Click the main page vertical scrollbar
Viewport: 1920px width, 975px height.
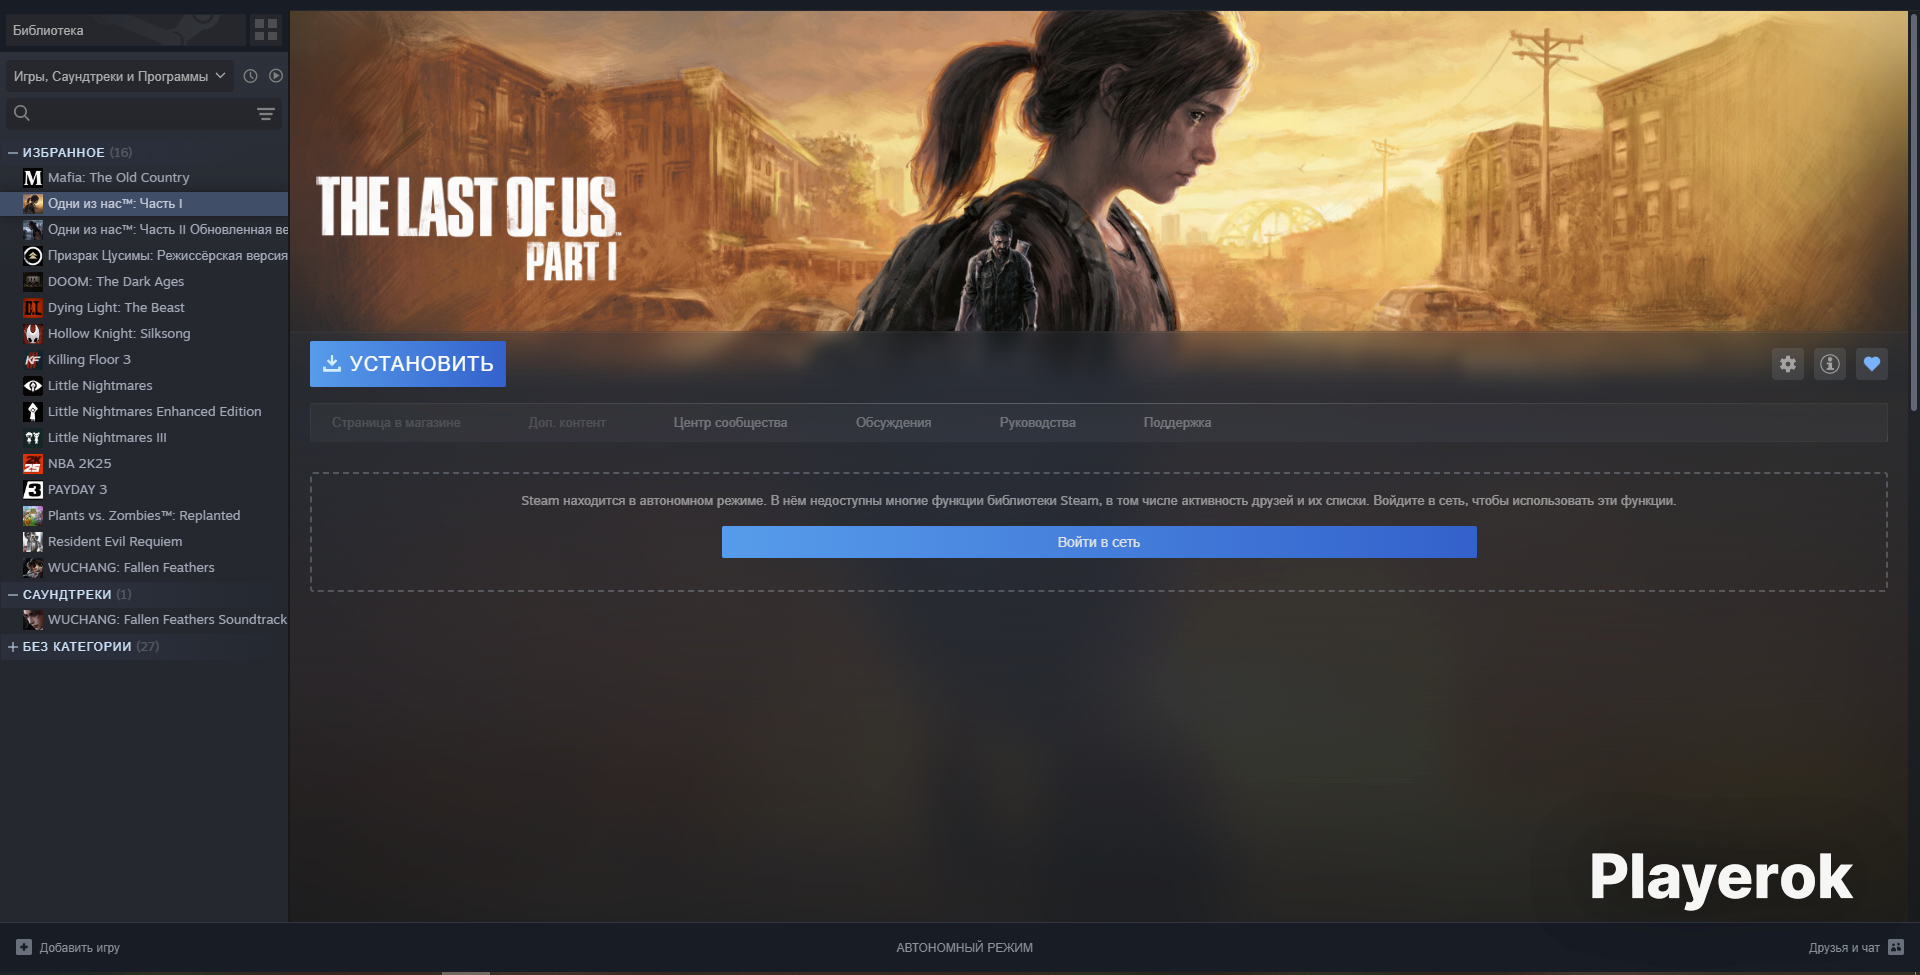point(1914,212)
